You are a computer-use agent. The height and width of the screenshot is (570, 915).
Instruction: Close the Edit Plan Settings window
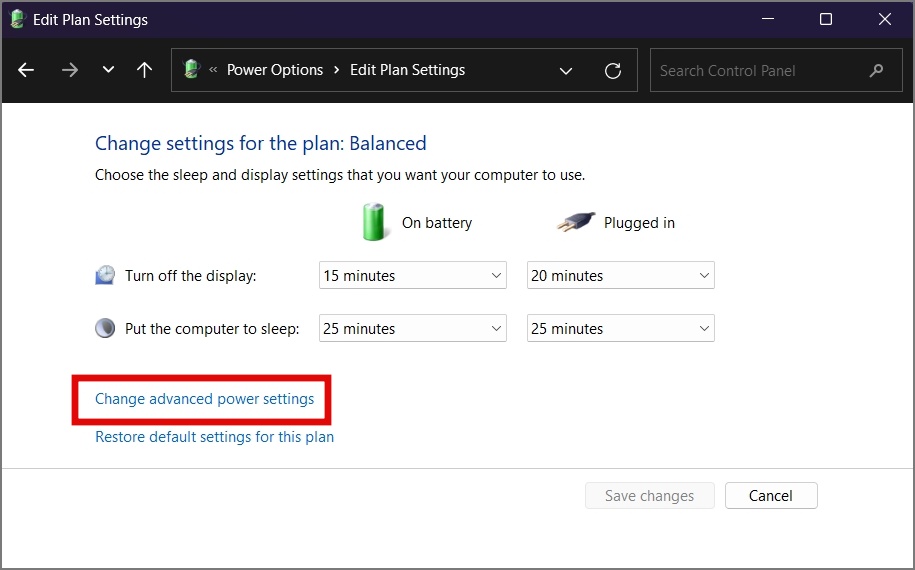885,19
